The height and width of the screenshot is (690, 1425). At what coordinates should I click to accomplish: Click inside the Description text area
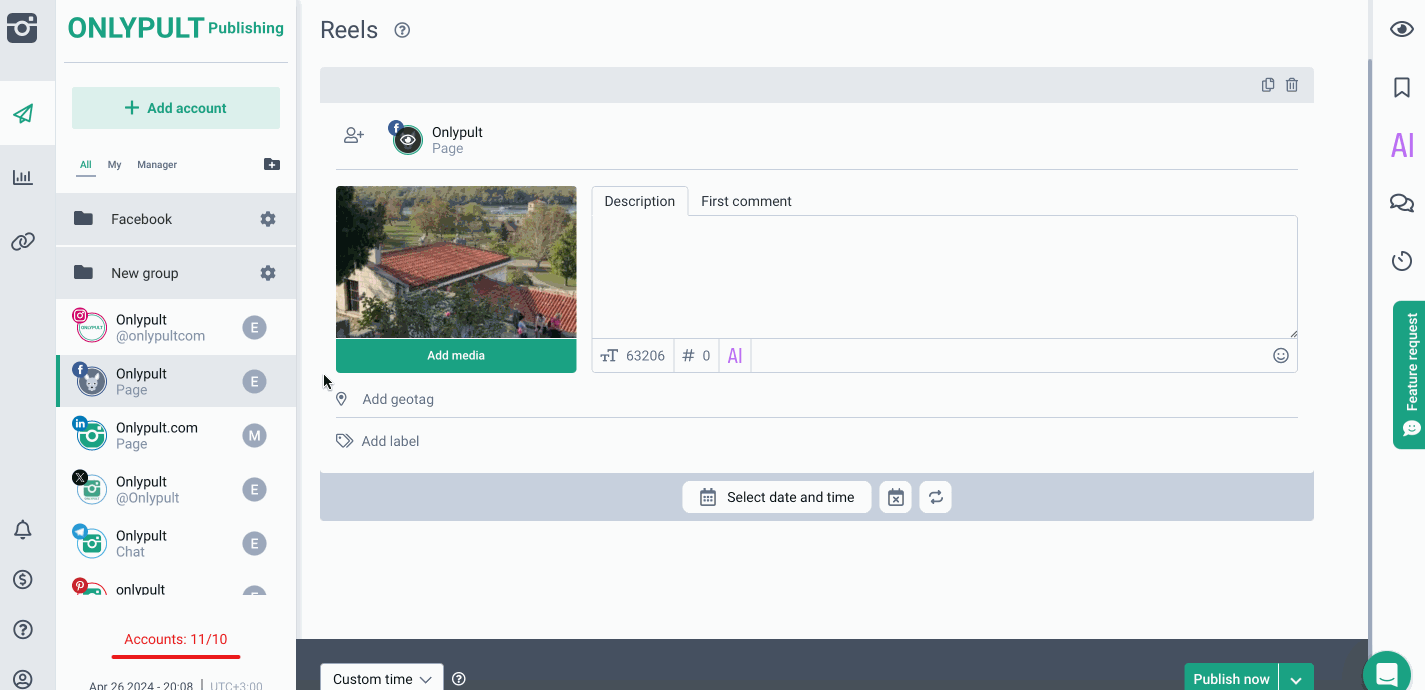point(944,277)
